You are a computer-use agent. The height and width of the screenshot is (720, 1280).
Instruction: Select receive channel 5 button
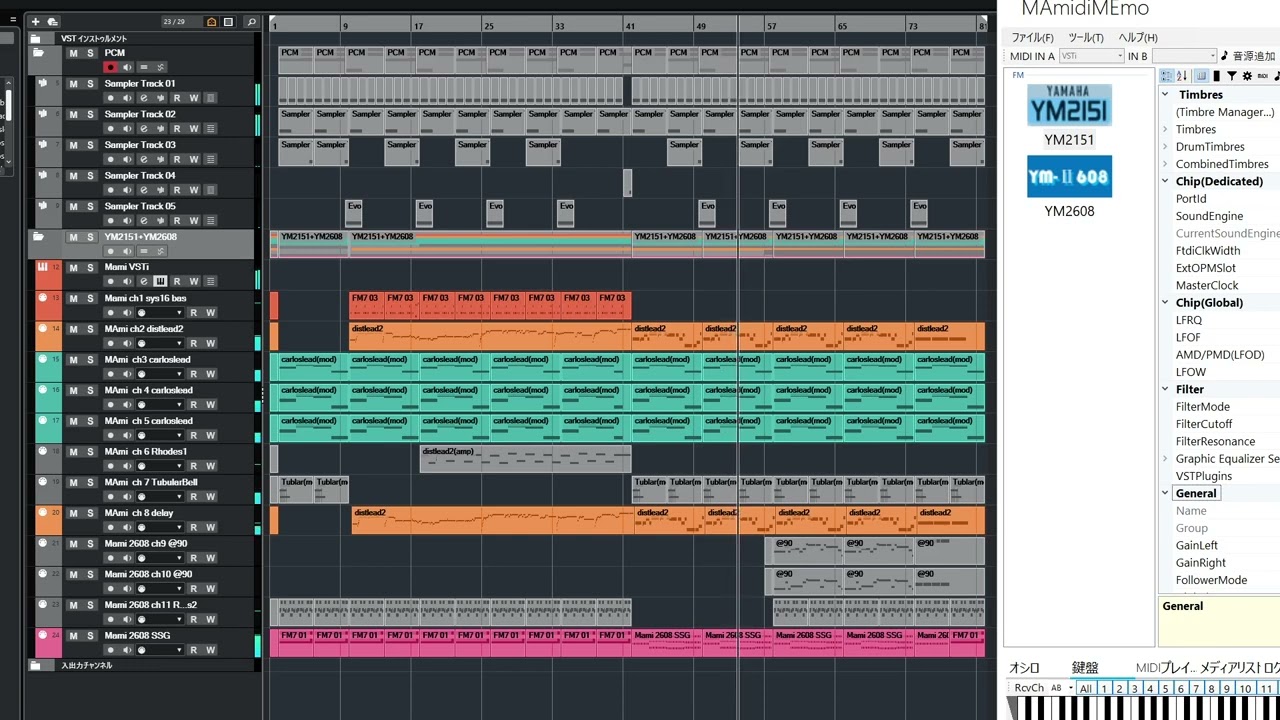[x=1165, y=688]
